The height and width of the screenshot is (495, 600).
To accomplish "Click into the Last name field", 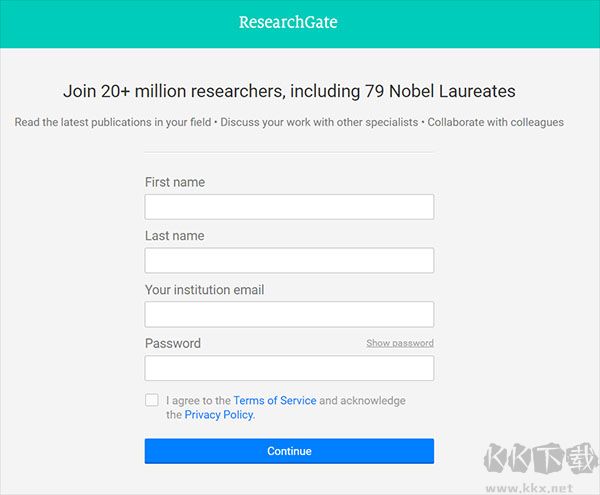I will tap(289, 261).
